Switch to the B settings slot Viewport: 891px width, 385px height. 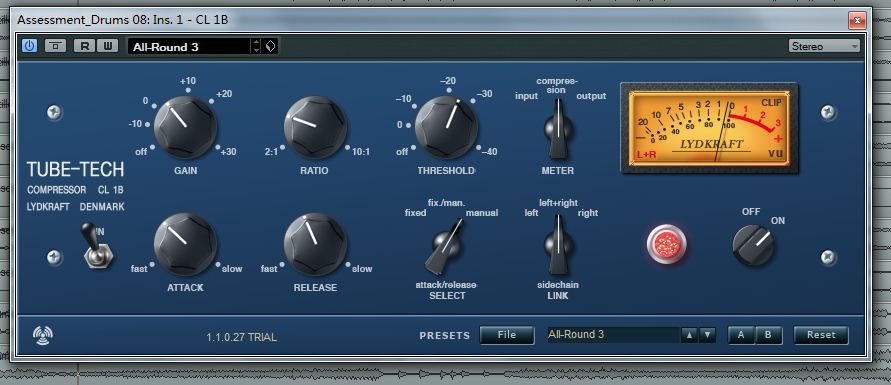(768, 335)
